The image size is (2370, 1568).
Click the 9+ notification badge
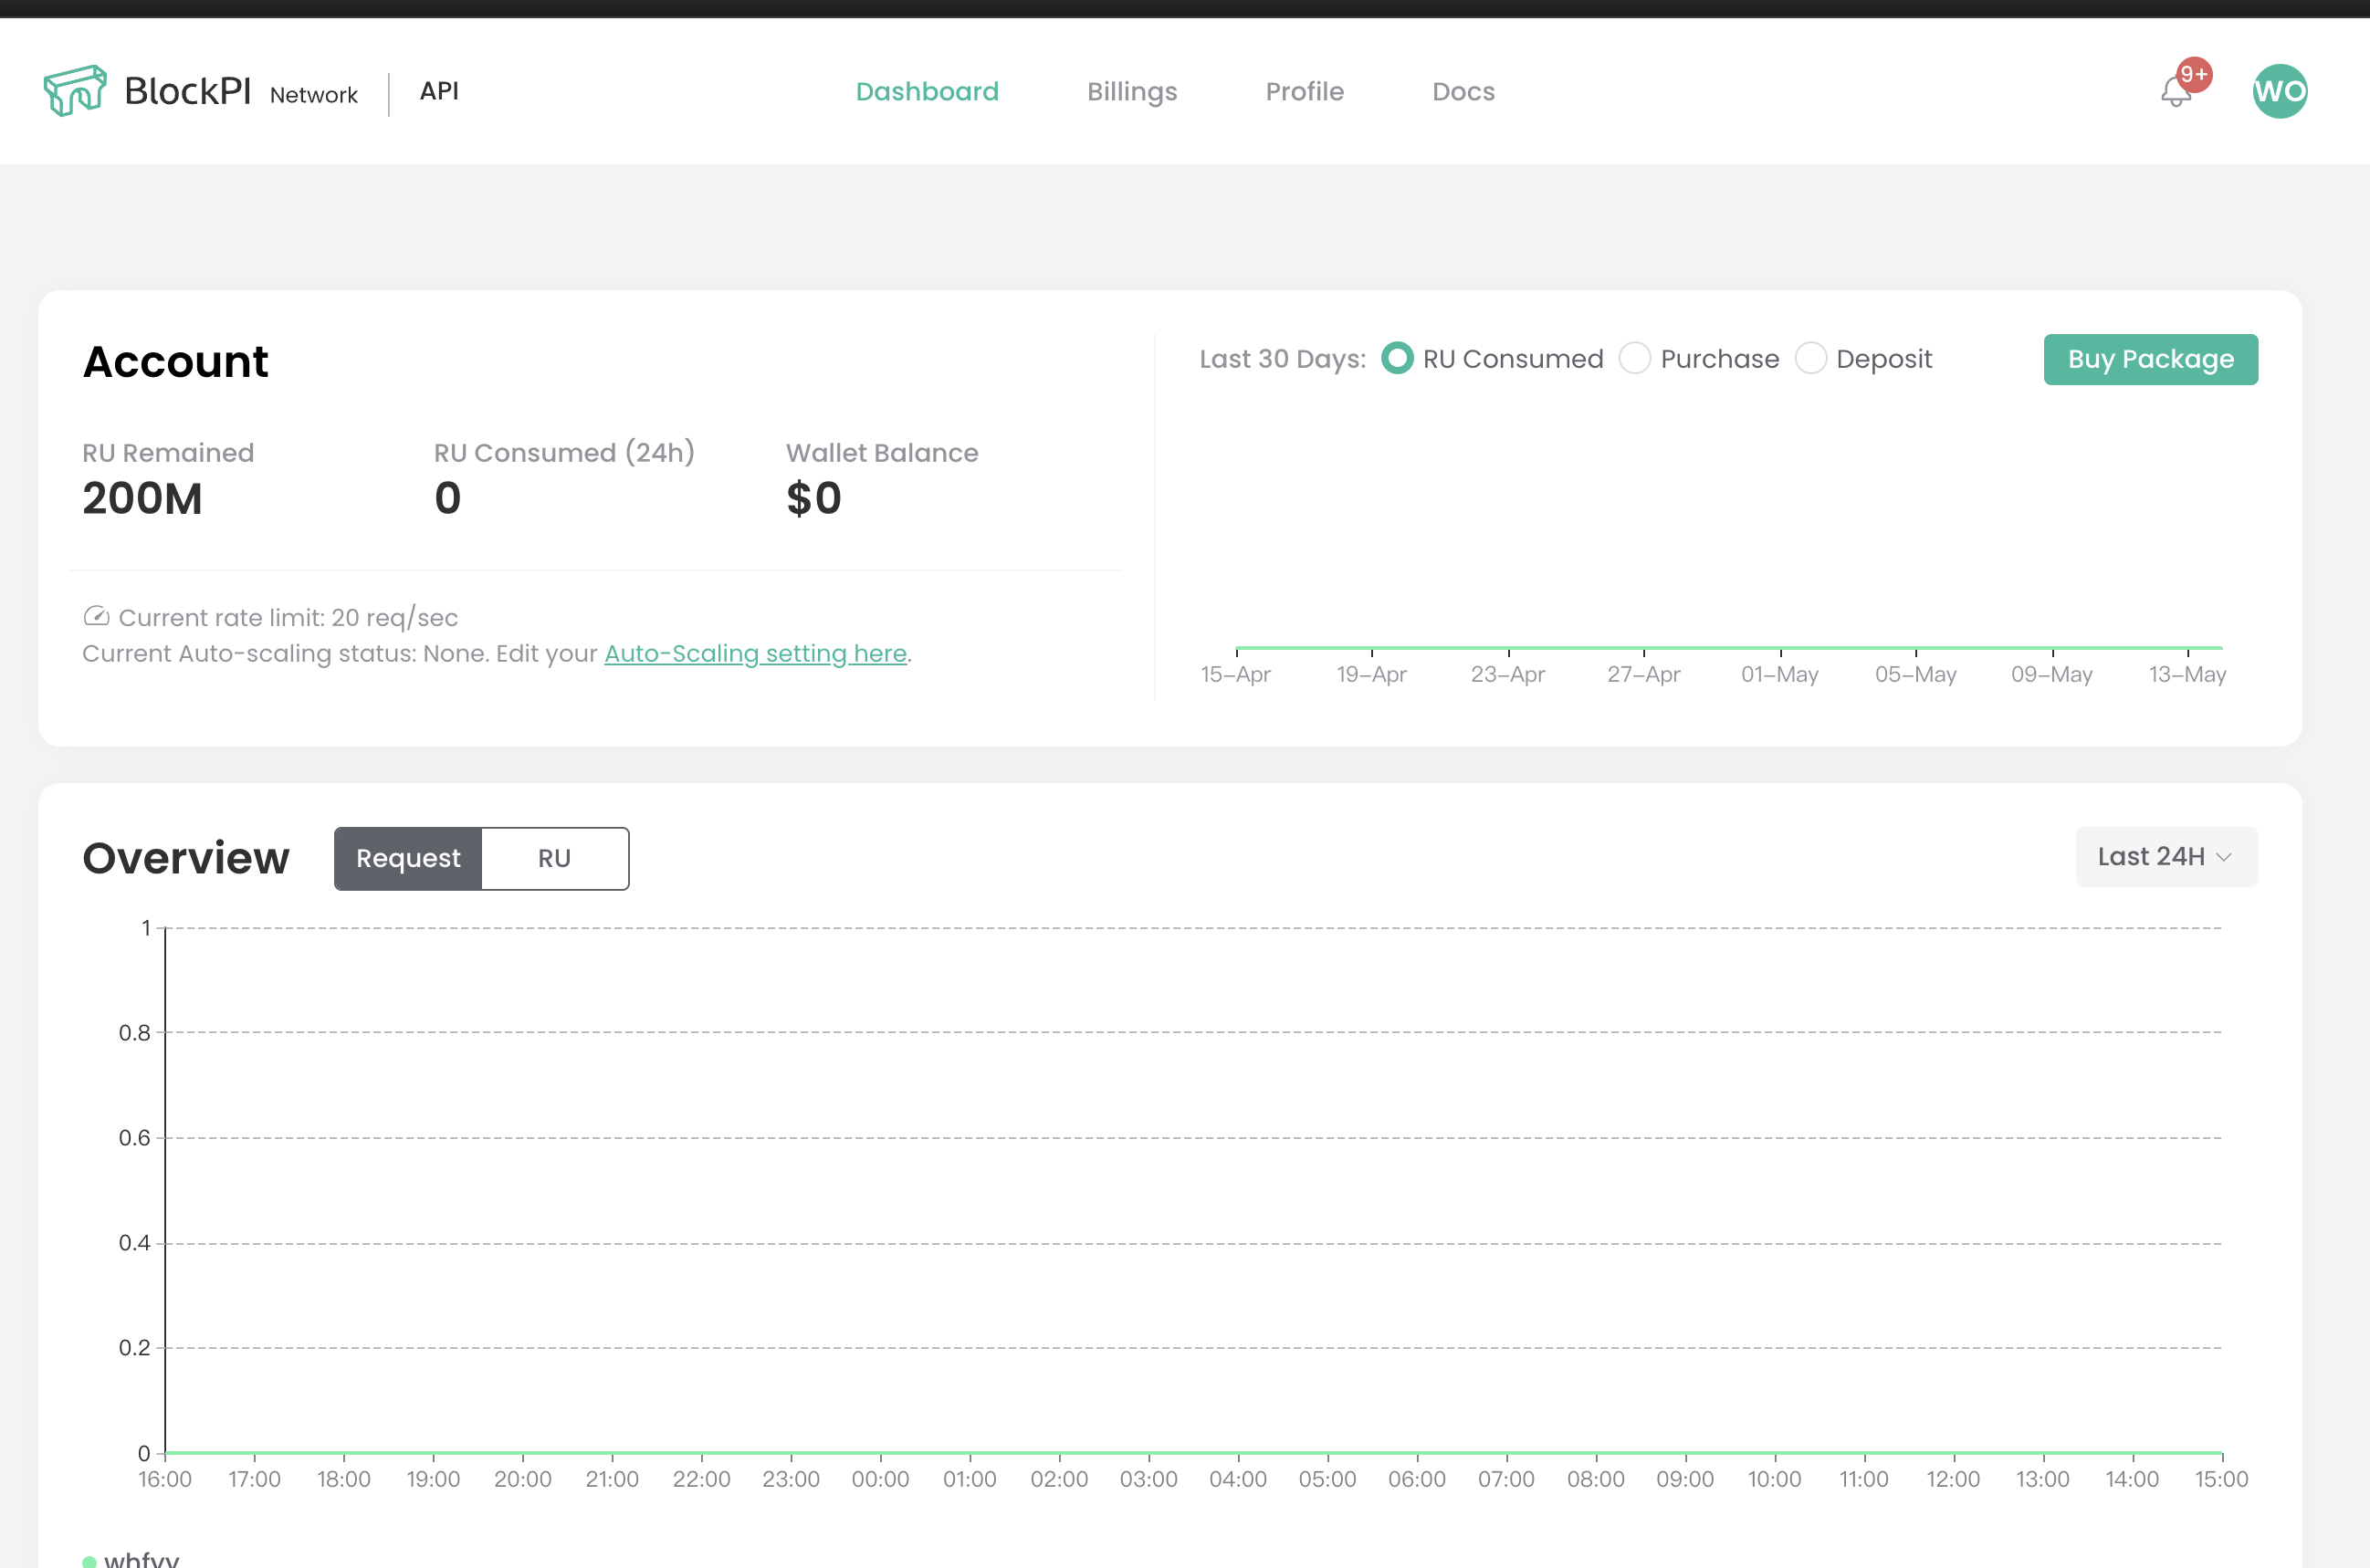[2194, 74]
